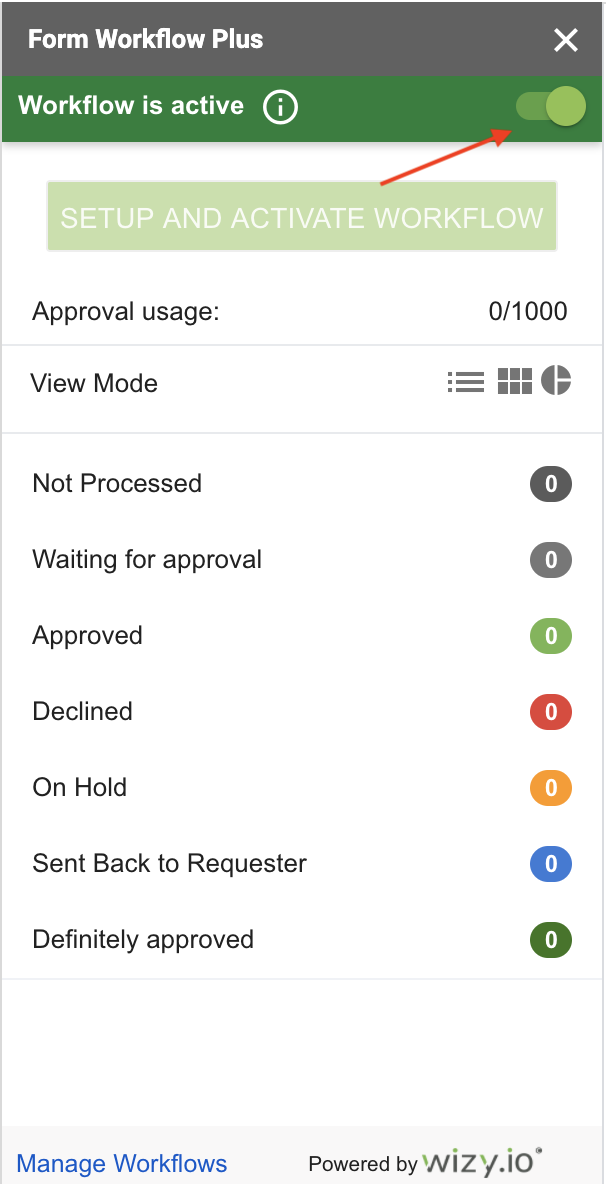Screen dimensions: 606x1184
Task: Open the list view mode icon
Action: [465, 381]
